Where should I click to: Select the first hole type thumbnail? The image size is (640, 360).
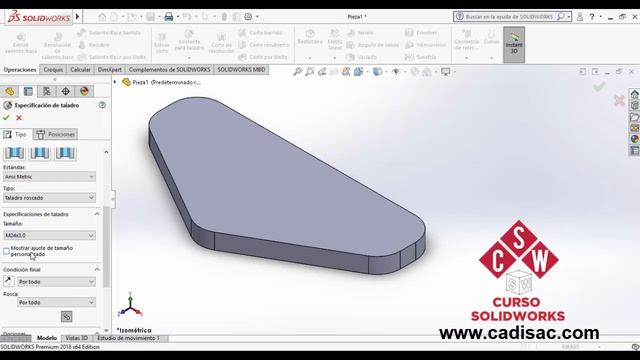click(14, 153)
